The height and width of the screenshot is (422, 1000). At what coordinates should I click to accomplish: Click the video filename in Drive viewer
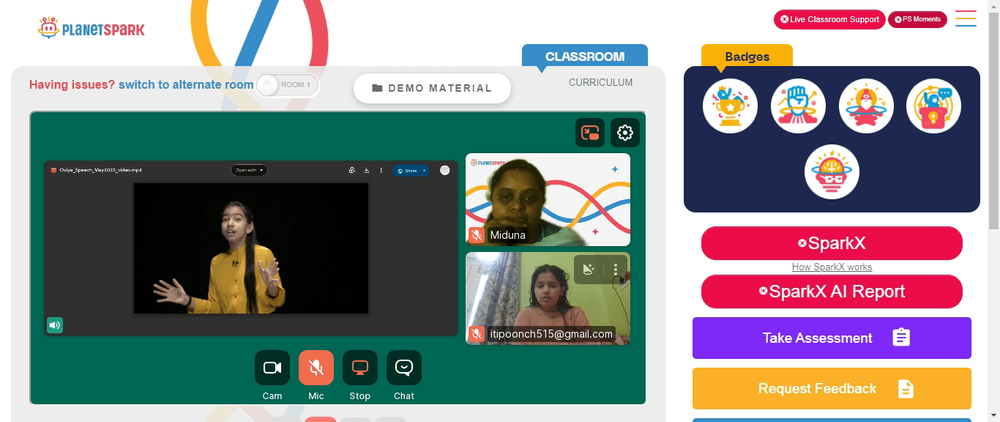(x=101, y=170)
